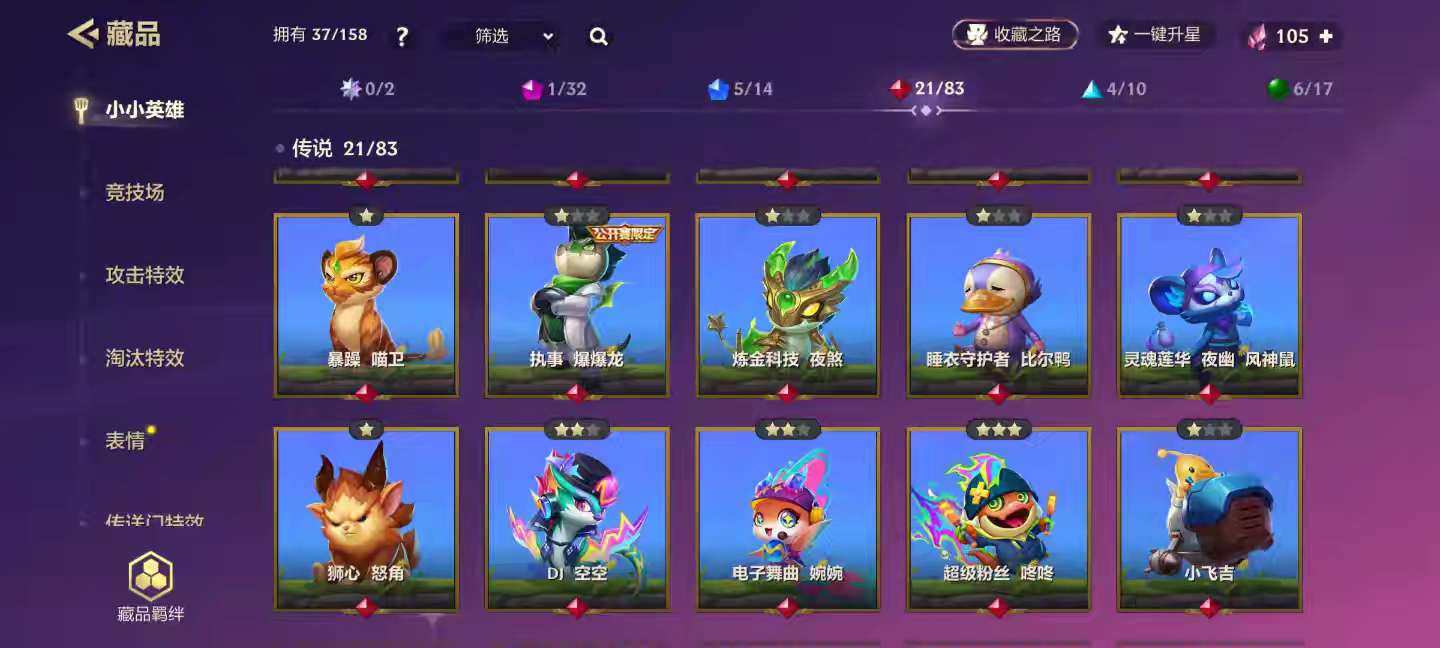
Task: Click the magnifying glass search icon
Action: tap(599, 37)
